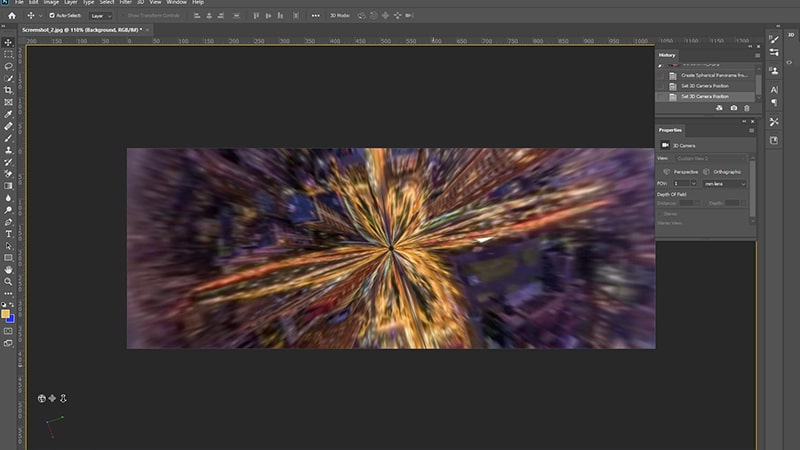Screen dimensions: 800x450
Task: Select the Move tool in the toolbar
Action: (x=9, y=42)
